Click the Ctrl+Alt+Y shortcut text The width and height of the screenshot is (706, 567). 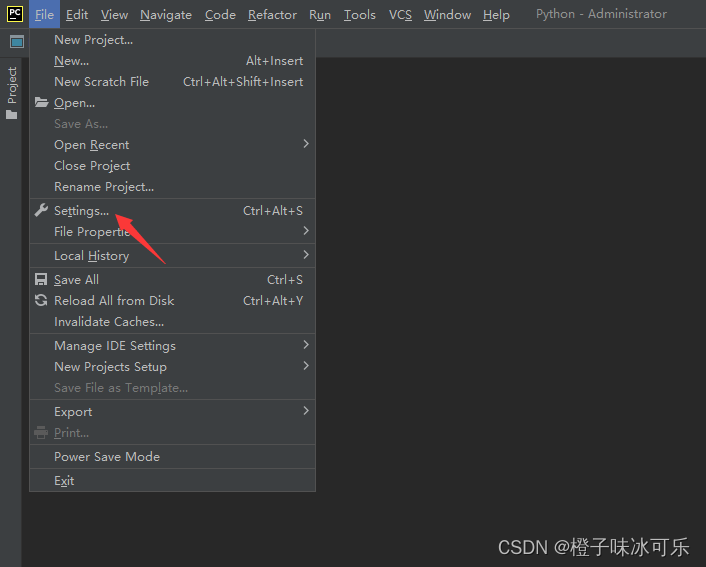click(273, 300)
